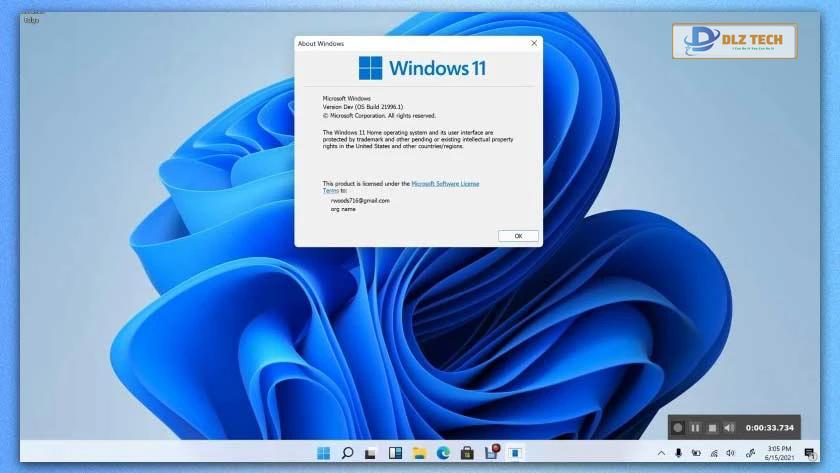Mute the recorder audio speaker icon
840x473 pixels.
[x=729, y=427]
